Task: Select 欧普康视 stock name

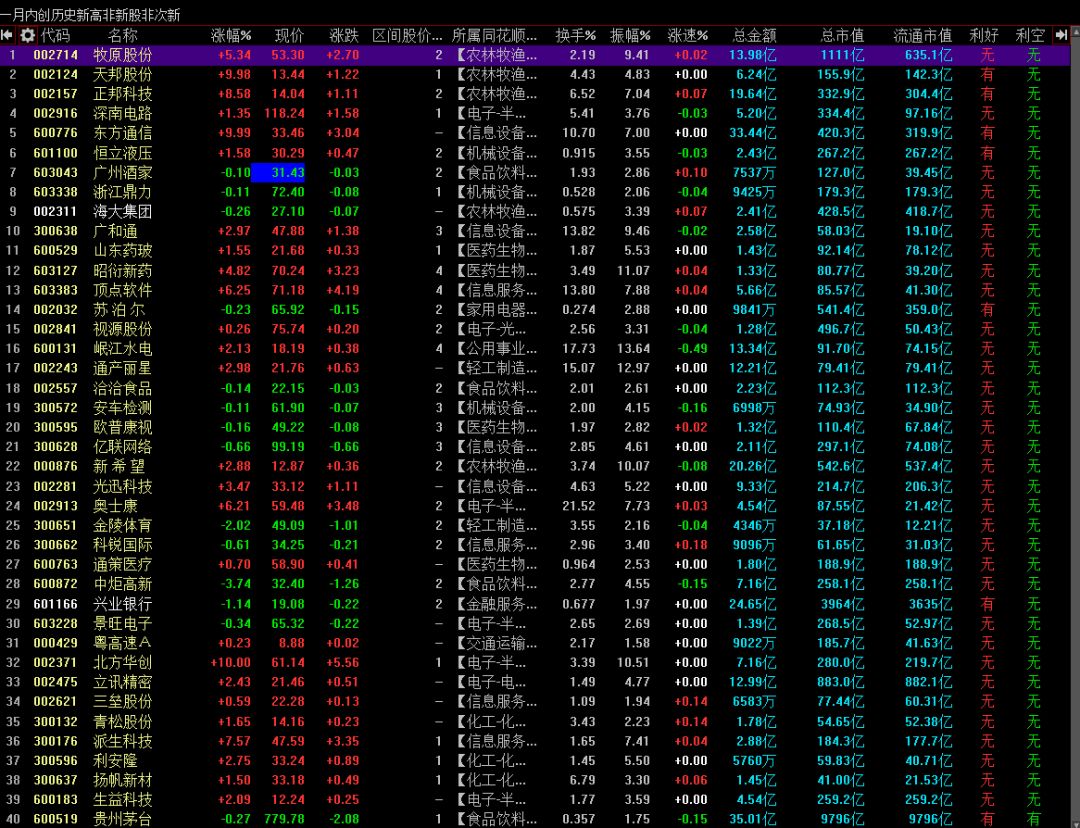Action: pyautogui.click(x=123, y=427)
